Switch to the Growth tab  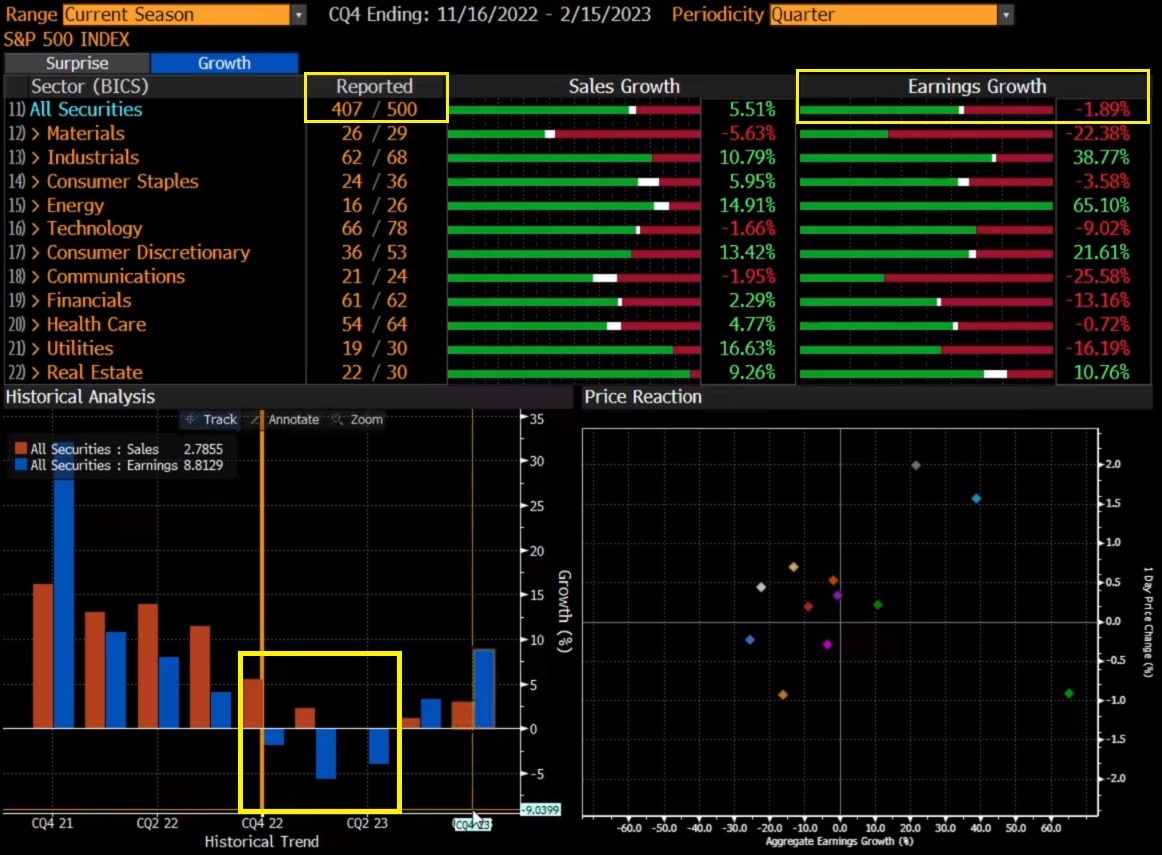click(225, 63)
